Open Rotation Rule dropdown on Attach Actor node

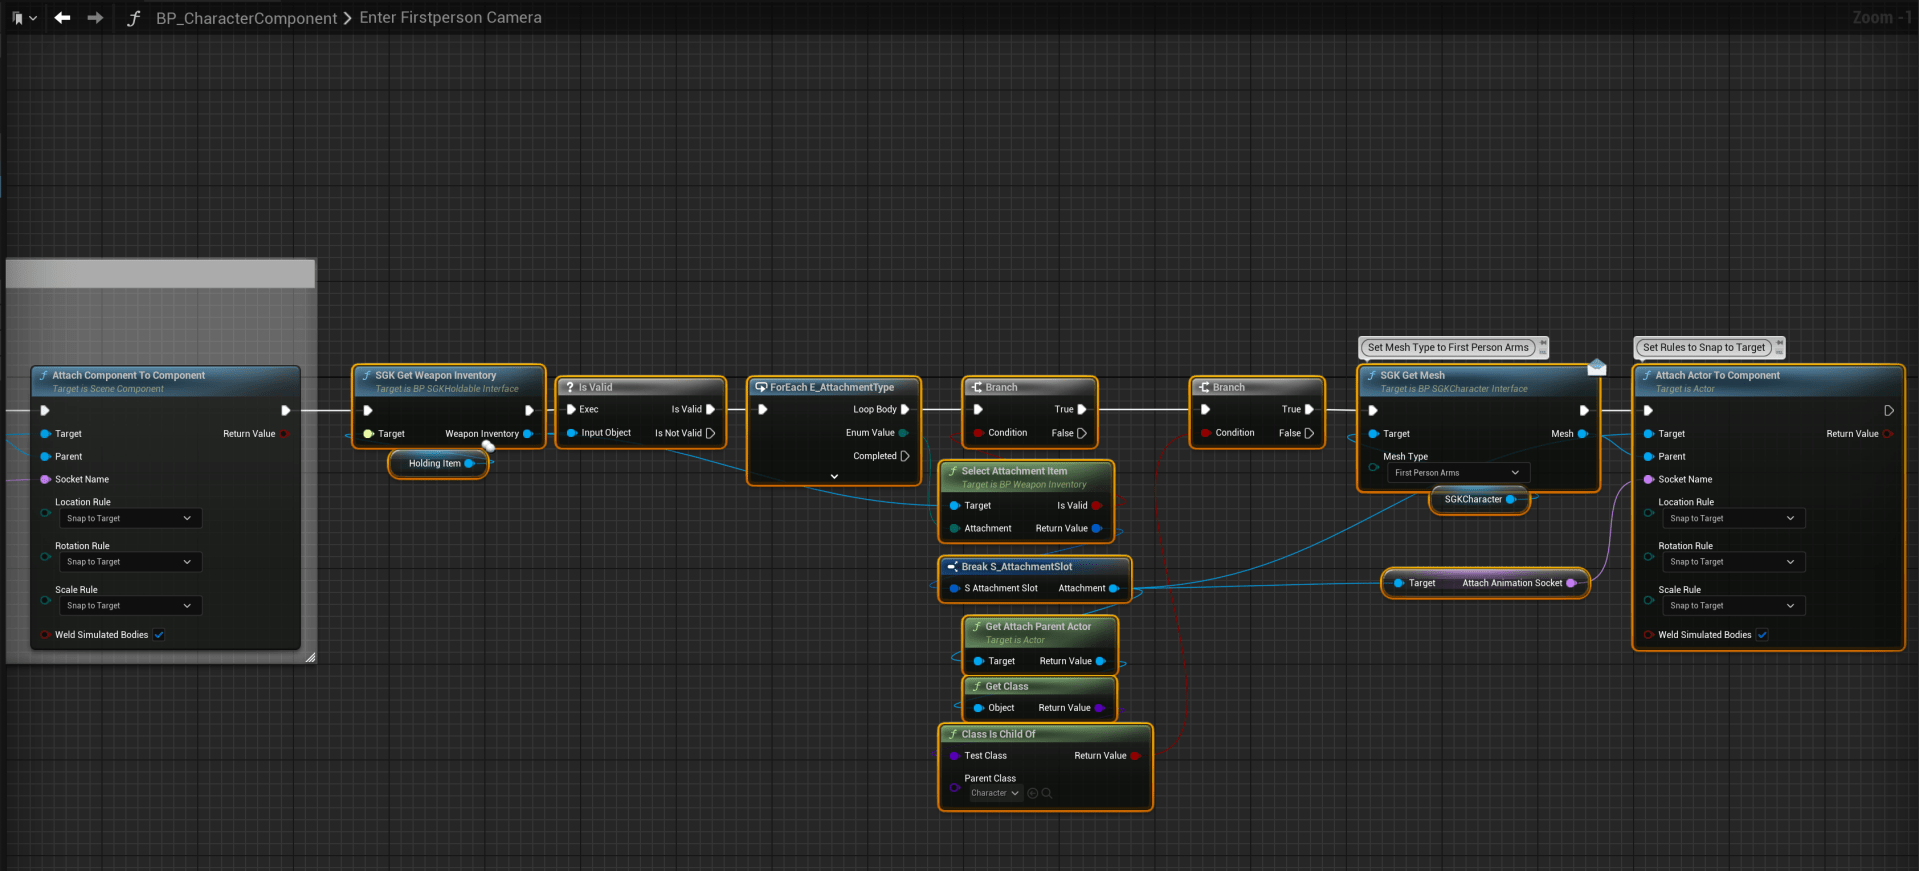click(1731, 562)
